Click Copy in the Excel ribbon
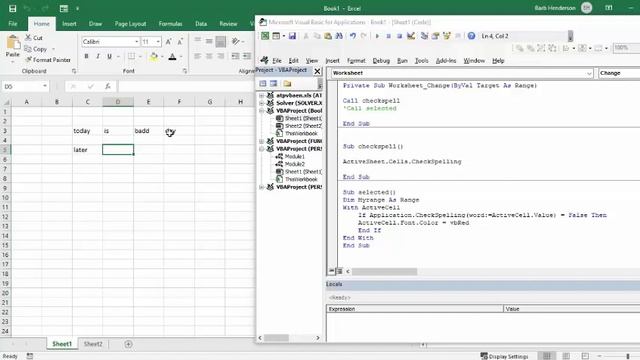Viewport: 640px width, 360px height. (x=36, y=49)
